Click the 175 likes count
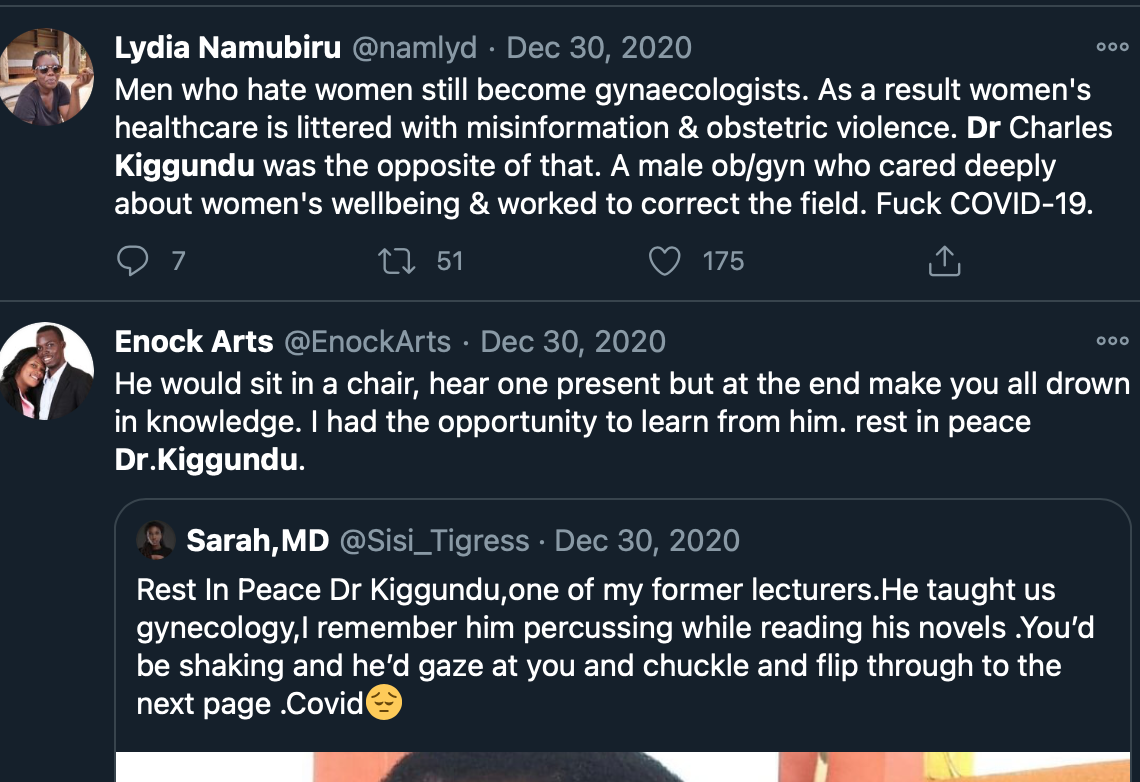Screen dimensions: 1140x782 coord(723,261)
